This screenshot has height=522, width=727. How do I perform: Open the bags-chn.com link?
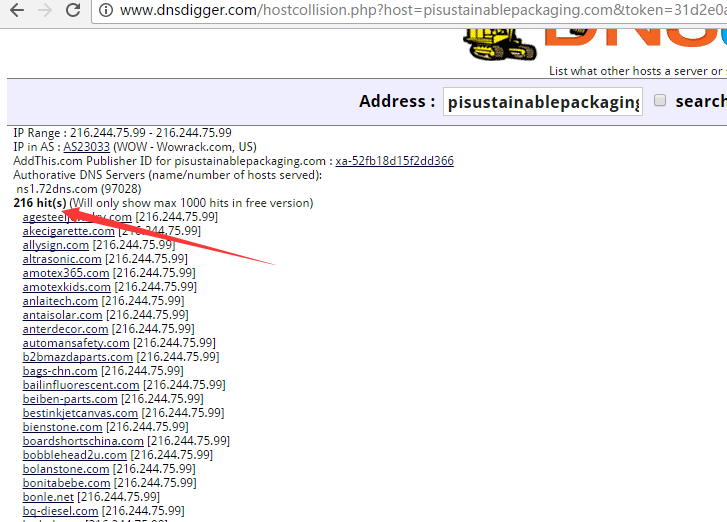click(60, 371)
